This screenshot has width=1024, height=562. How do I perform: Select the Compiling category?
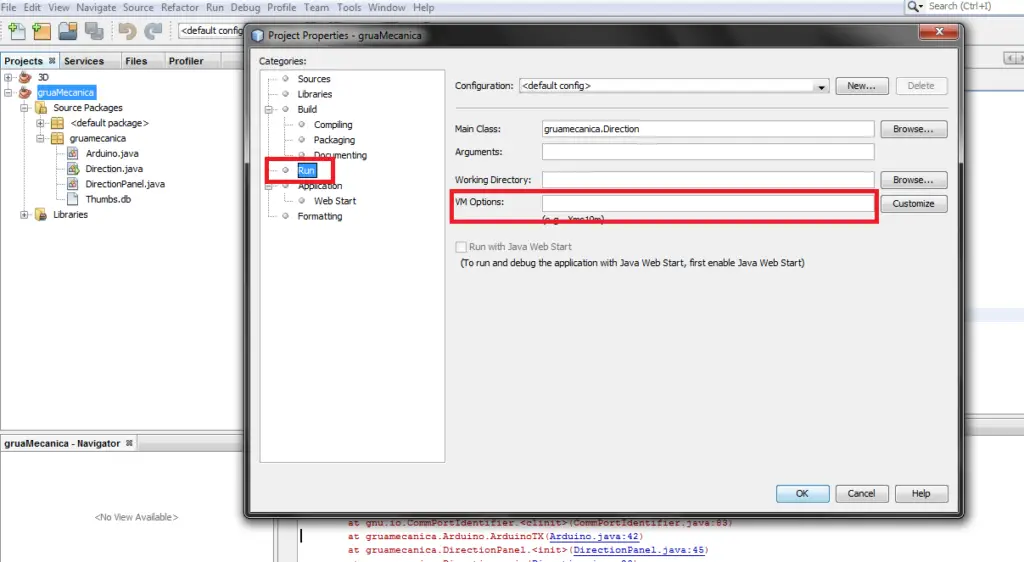[333, 125]
